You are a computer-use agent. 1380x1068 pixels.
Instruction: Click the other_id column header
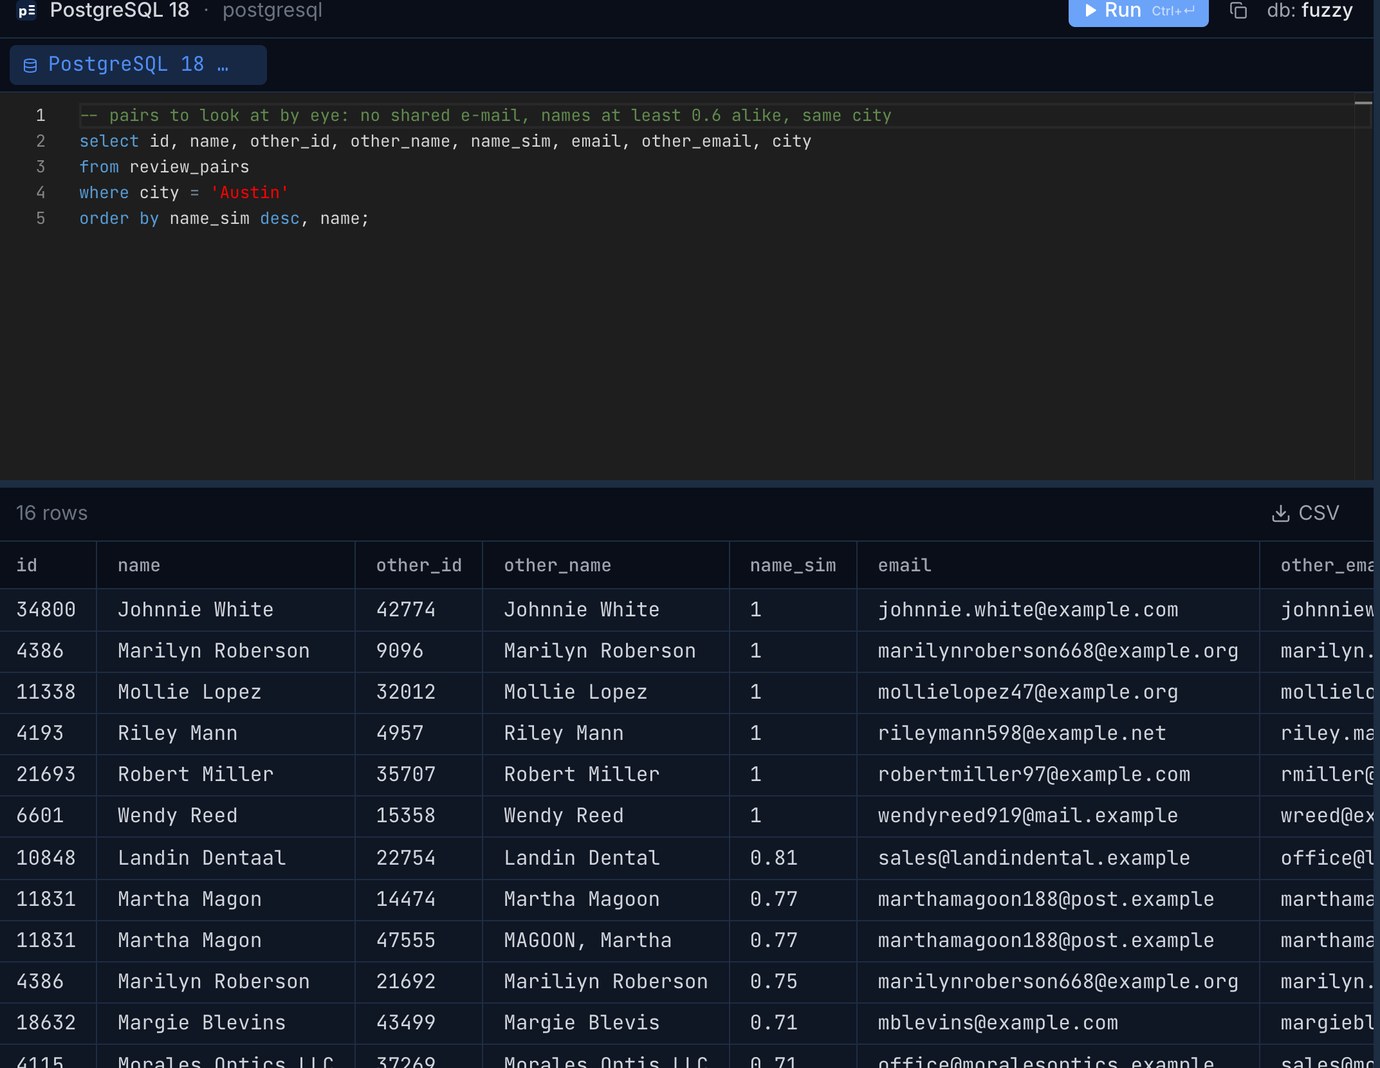coord(419,565)
